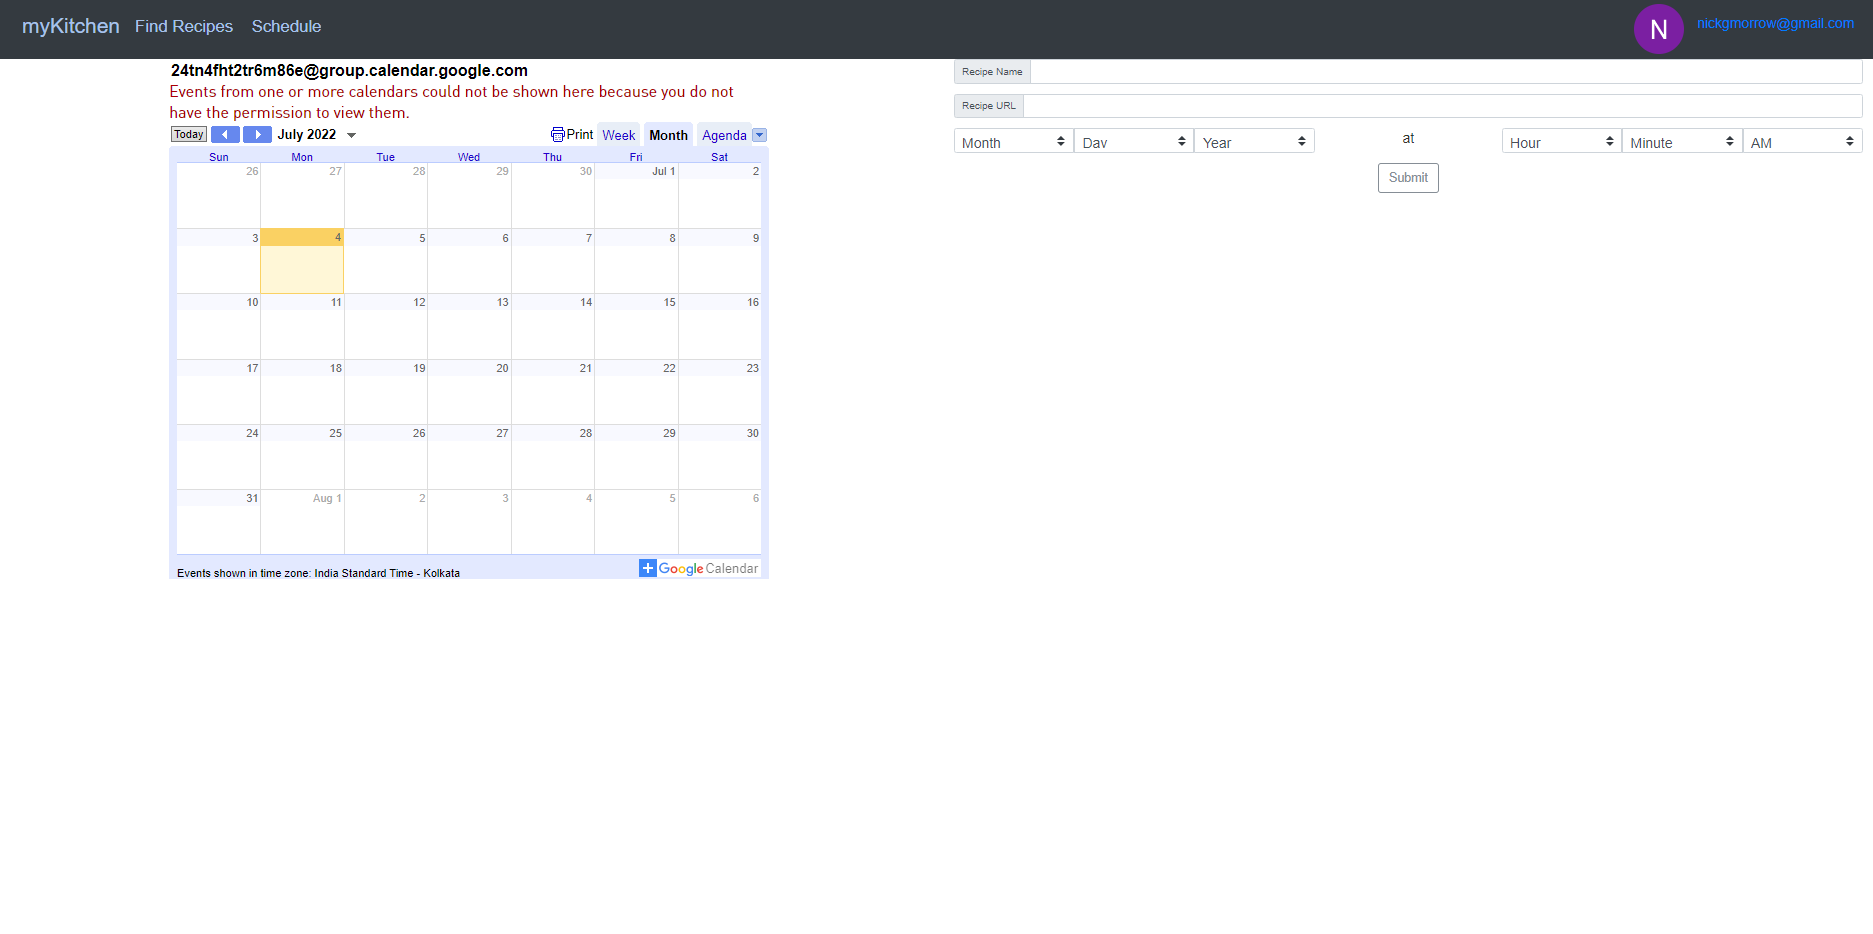Open the Month dropdown

coord(1012,141)
